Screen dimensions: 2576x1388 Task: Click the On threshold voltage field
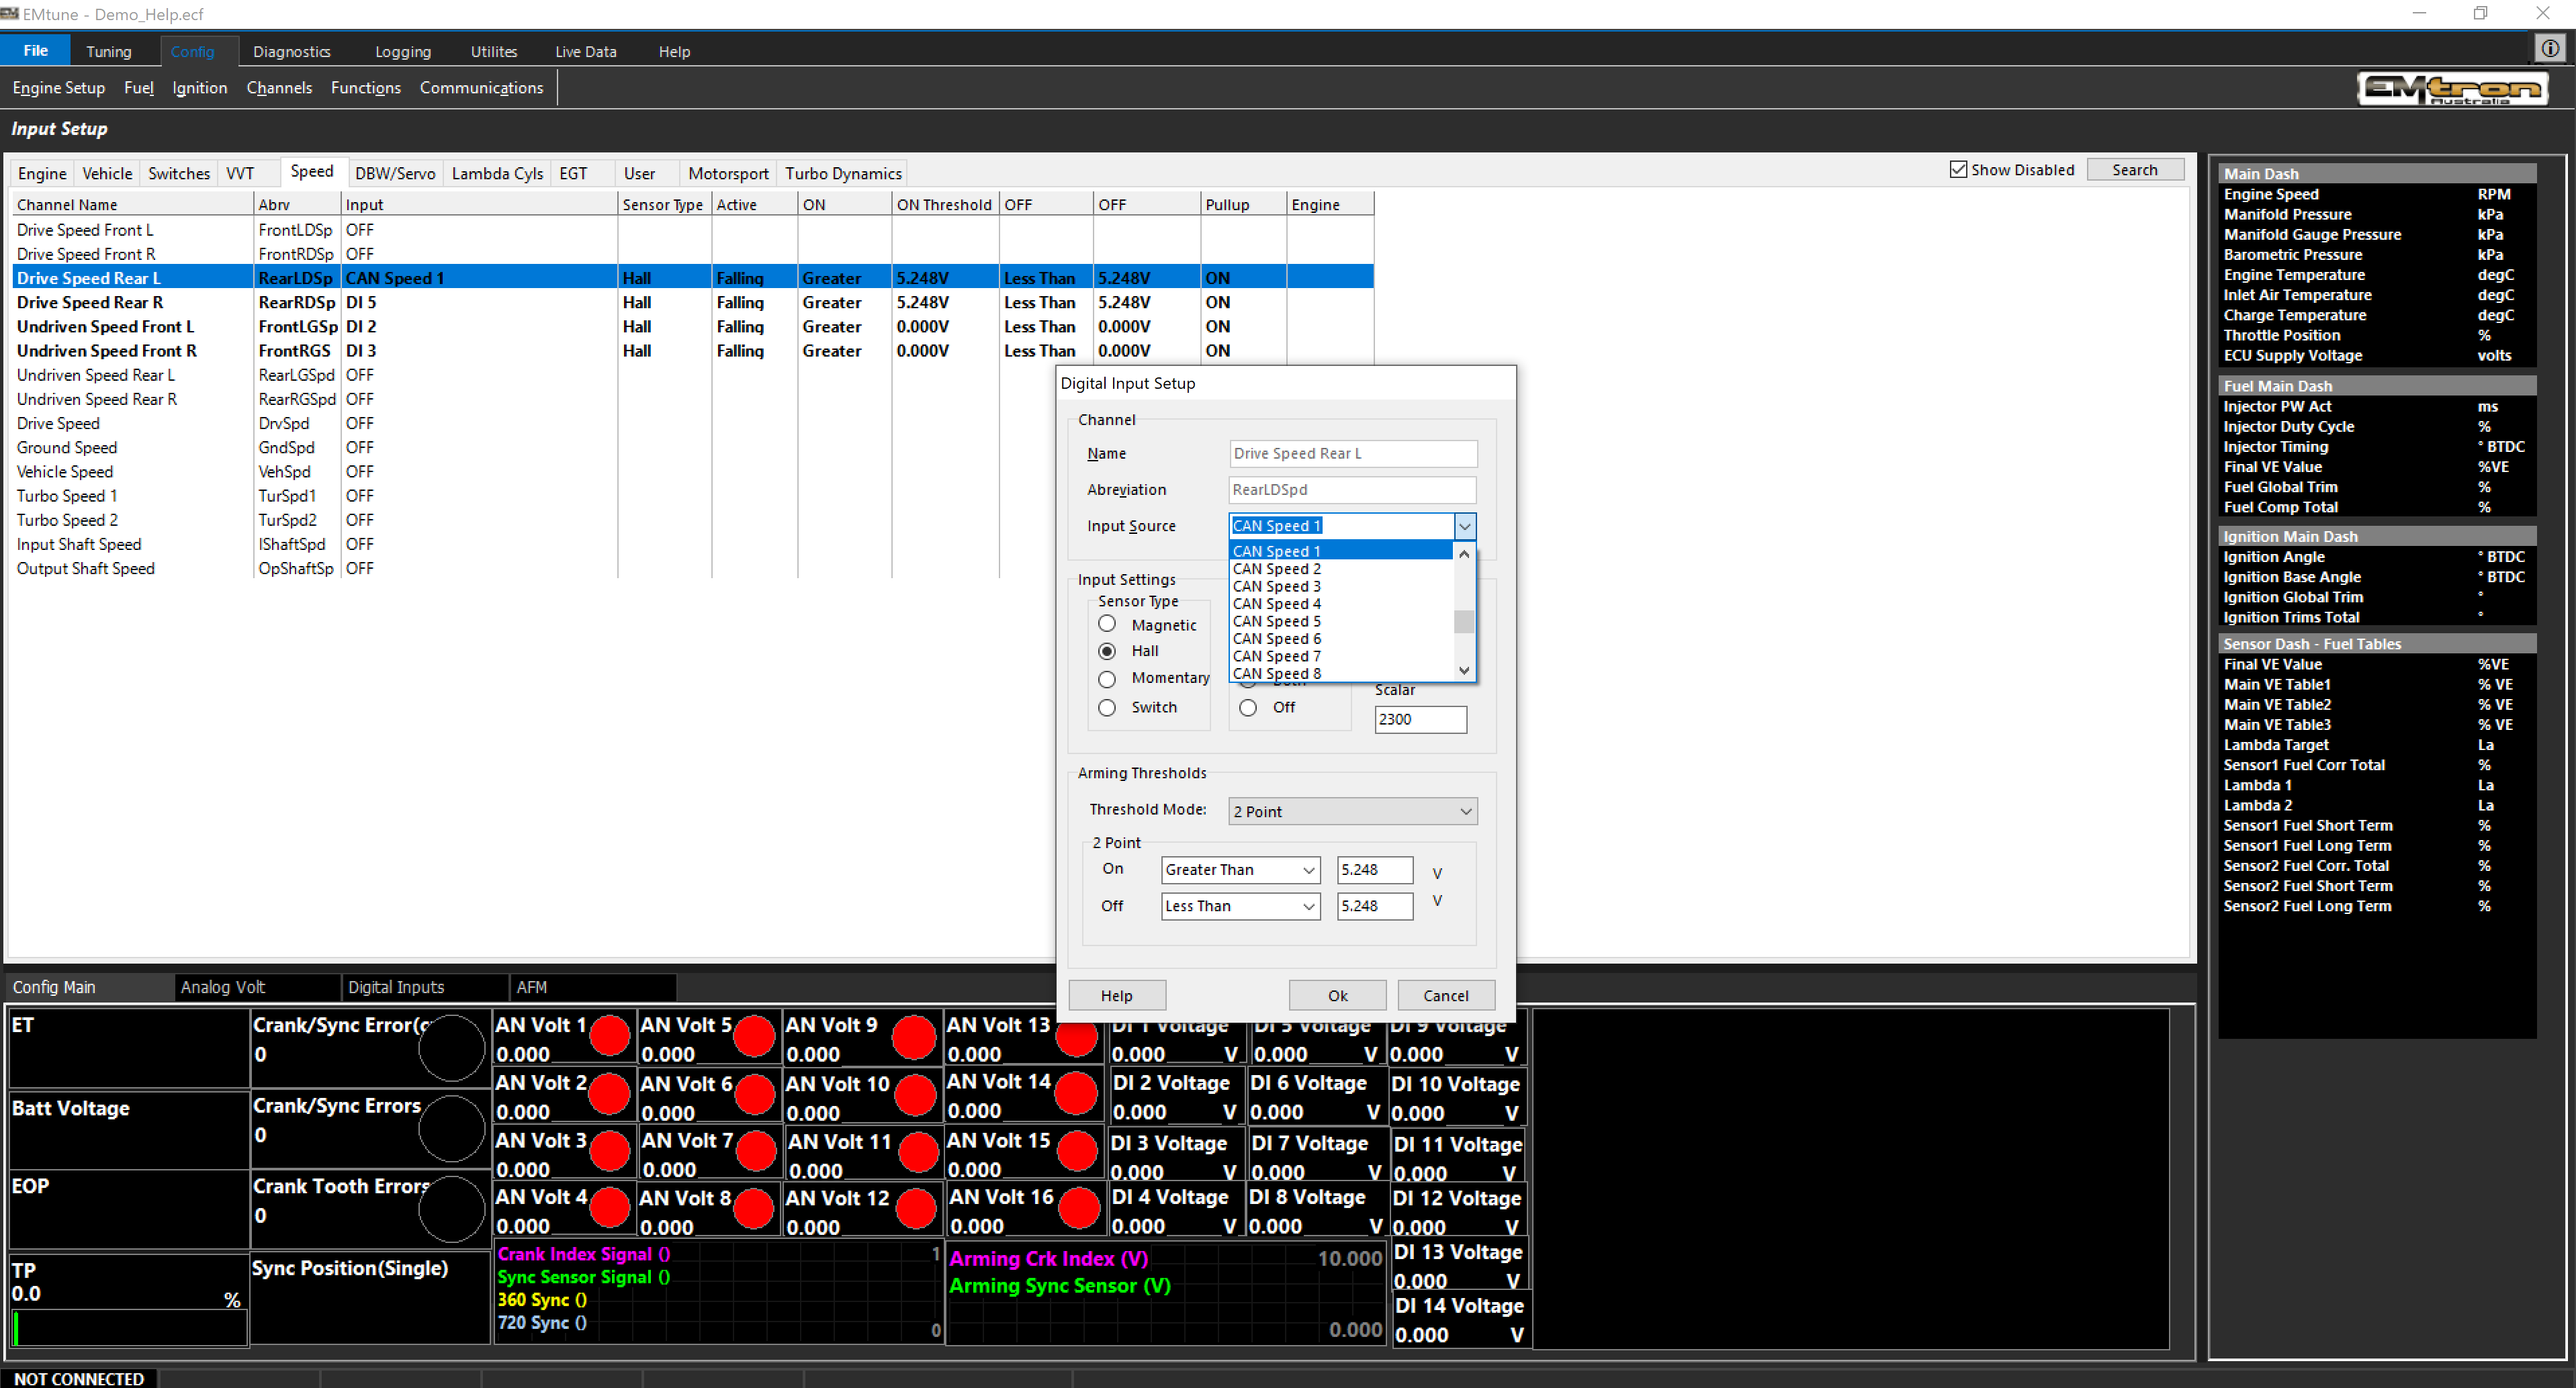pyautogui.click(x=1375, y=870)
